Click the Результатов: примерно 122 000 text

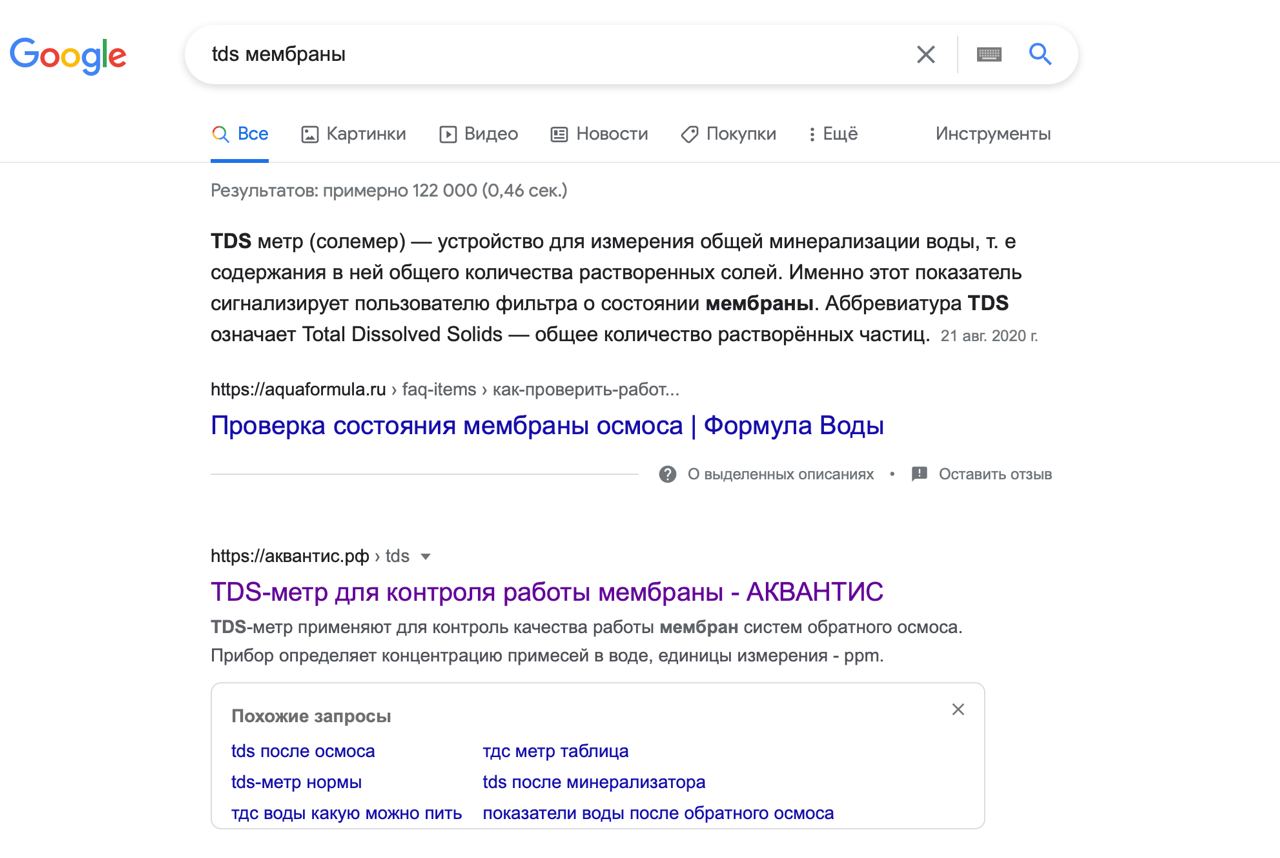coord(389,190)
